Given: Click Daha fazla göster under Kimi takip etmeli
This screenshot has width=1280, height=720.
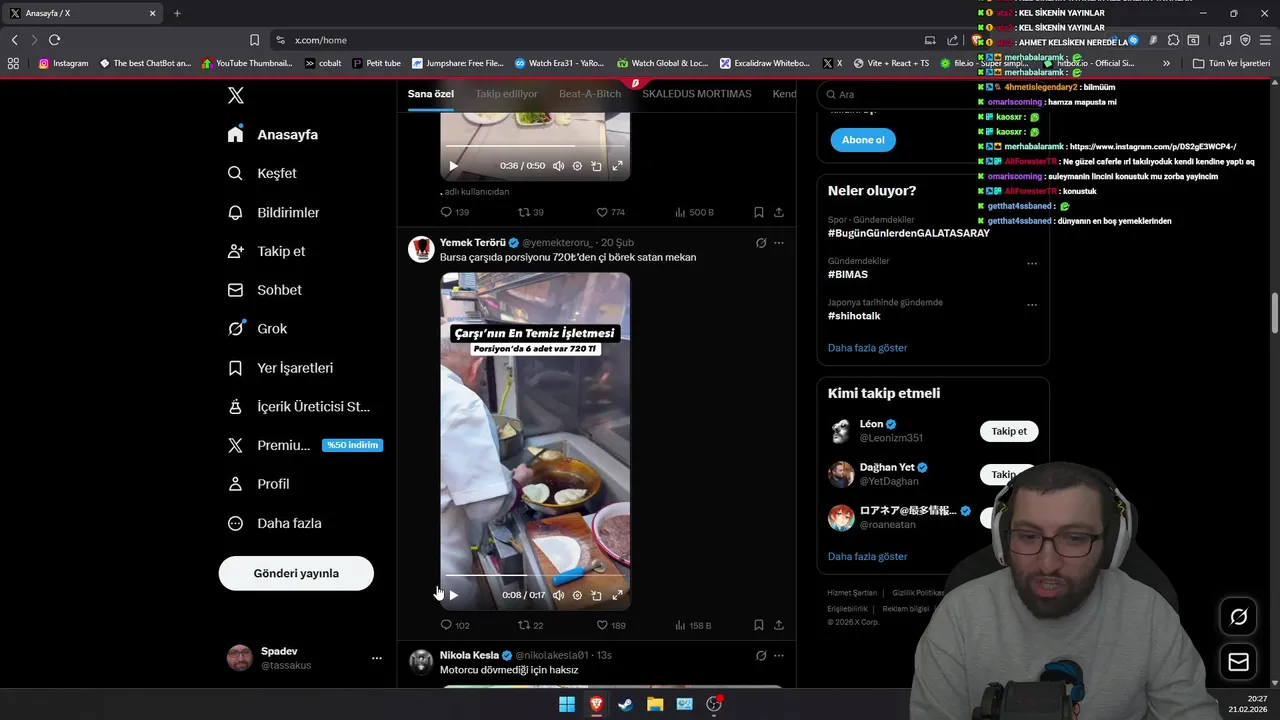Looking at the screenshot, I should 868,556.
